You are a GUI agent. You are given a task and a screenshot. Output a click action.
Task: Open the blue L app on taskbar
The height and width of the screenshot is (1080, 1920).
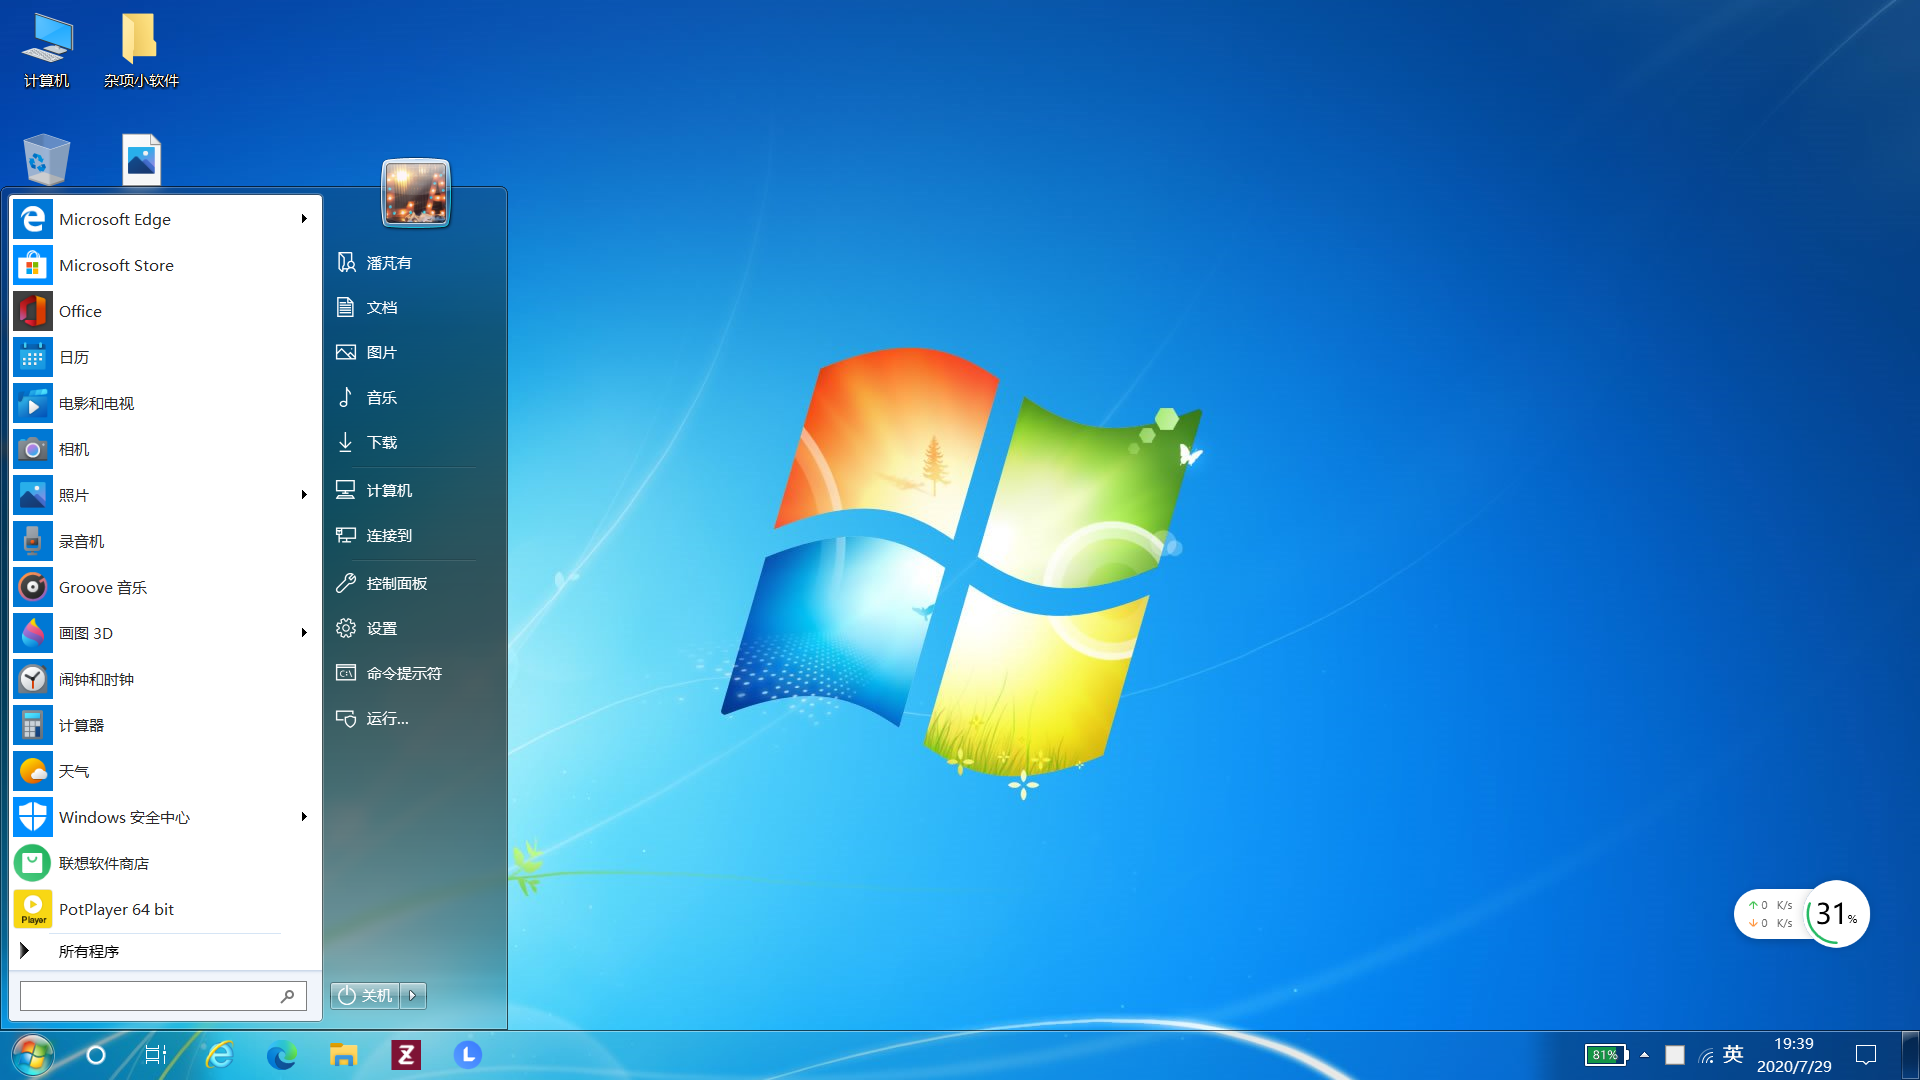click(467, 1055)
